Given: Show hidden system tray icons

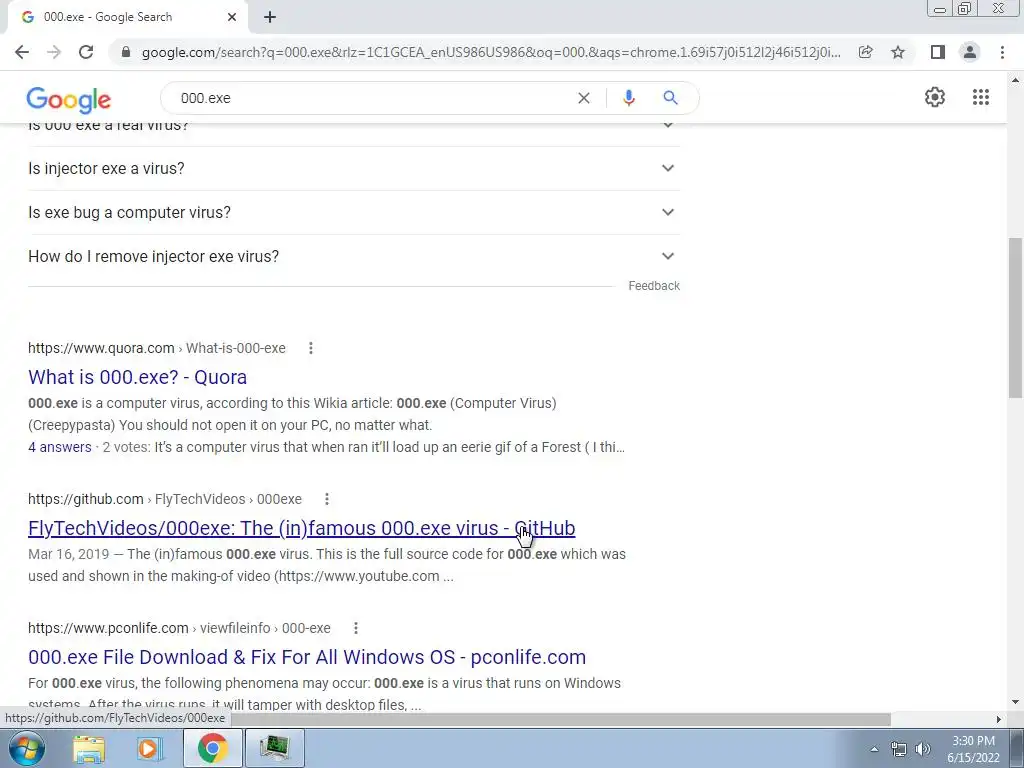Looking at the screenshot, I should [x=874, y=749].
